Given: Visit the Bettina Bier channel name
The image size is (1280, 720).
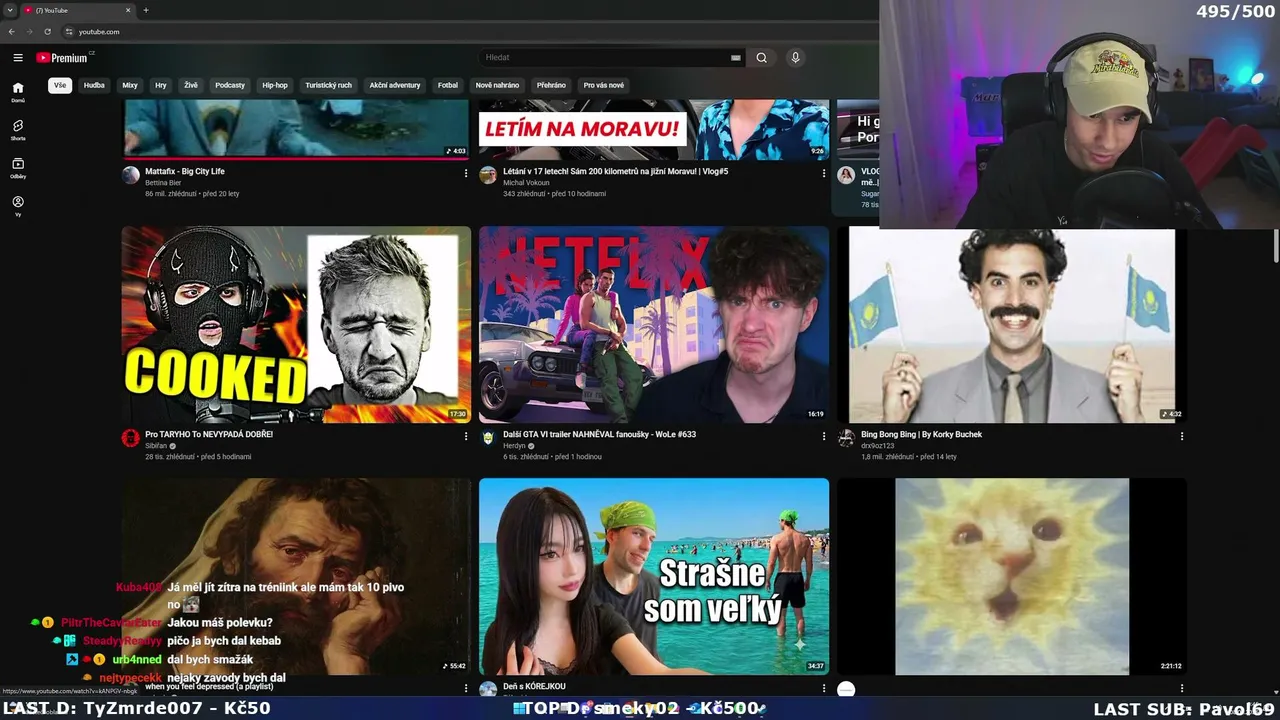Looking at the screenshot, I should pyautogui.click(x=163, y=183).
